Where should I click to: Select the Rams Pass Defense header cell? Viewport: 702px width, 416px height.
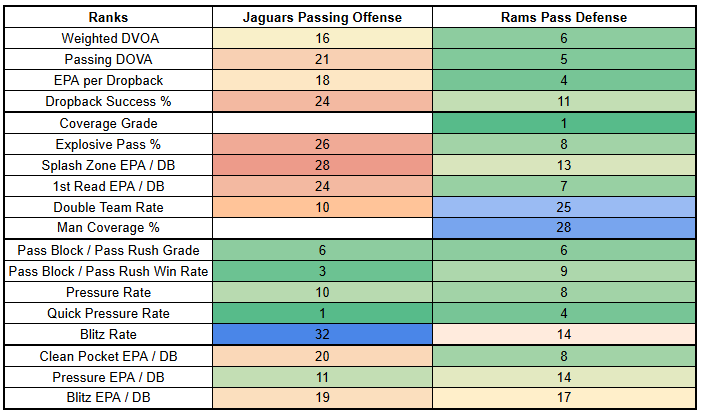(566, 18)
